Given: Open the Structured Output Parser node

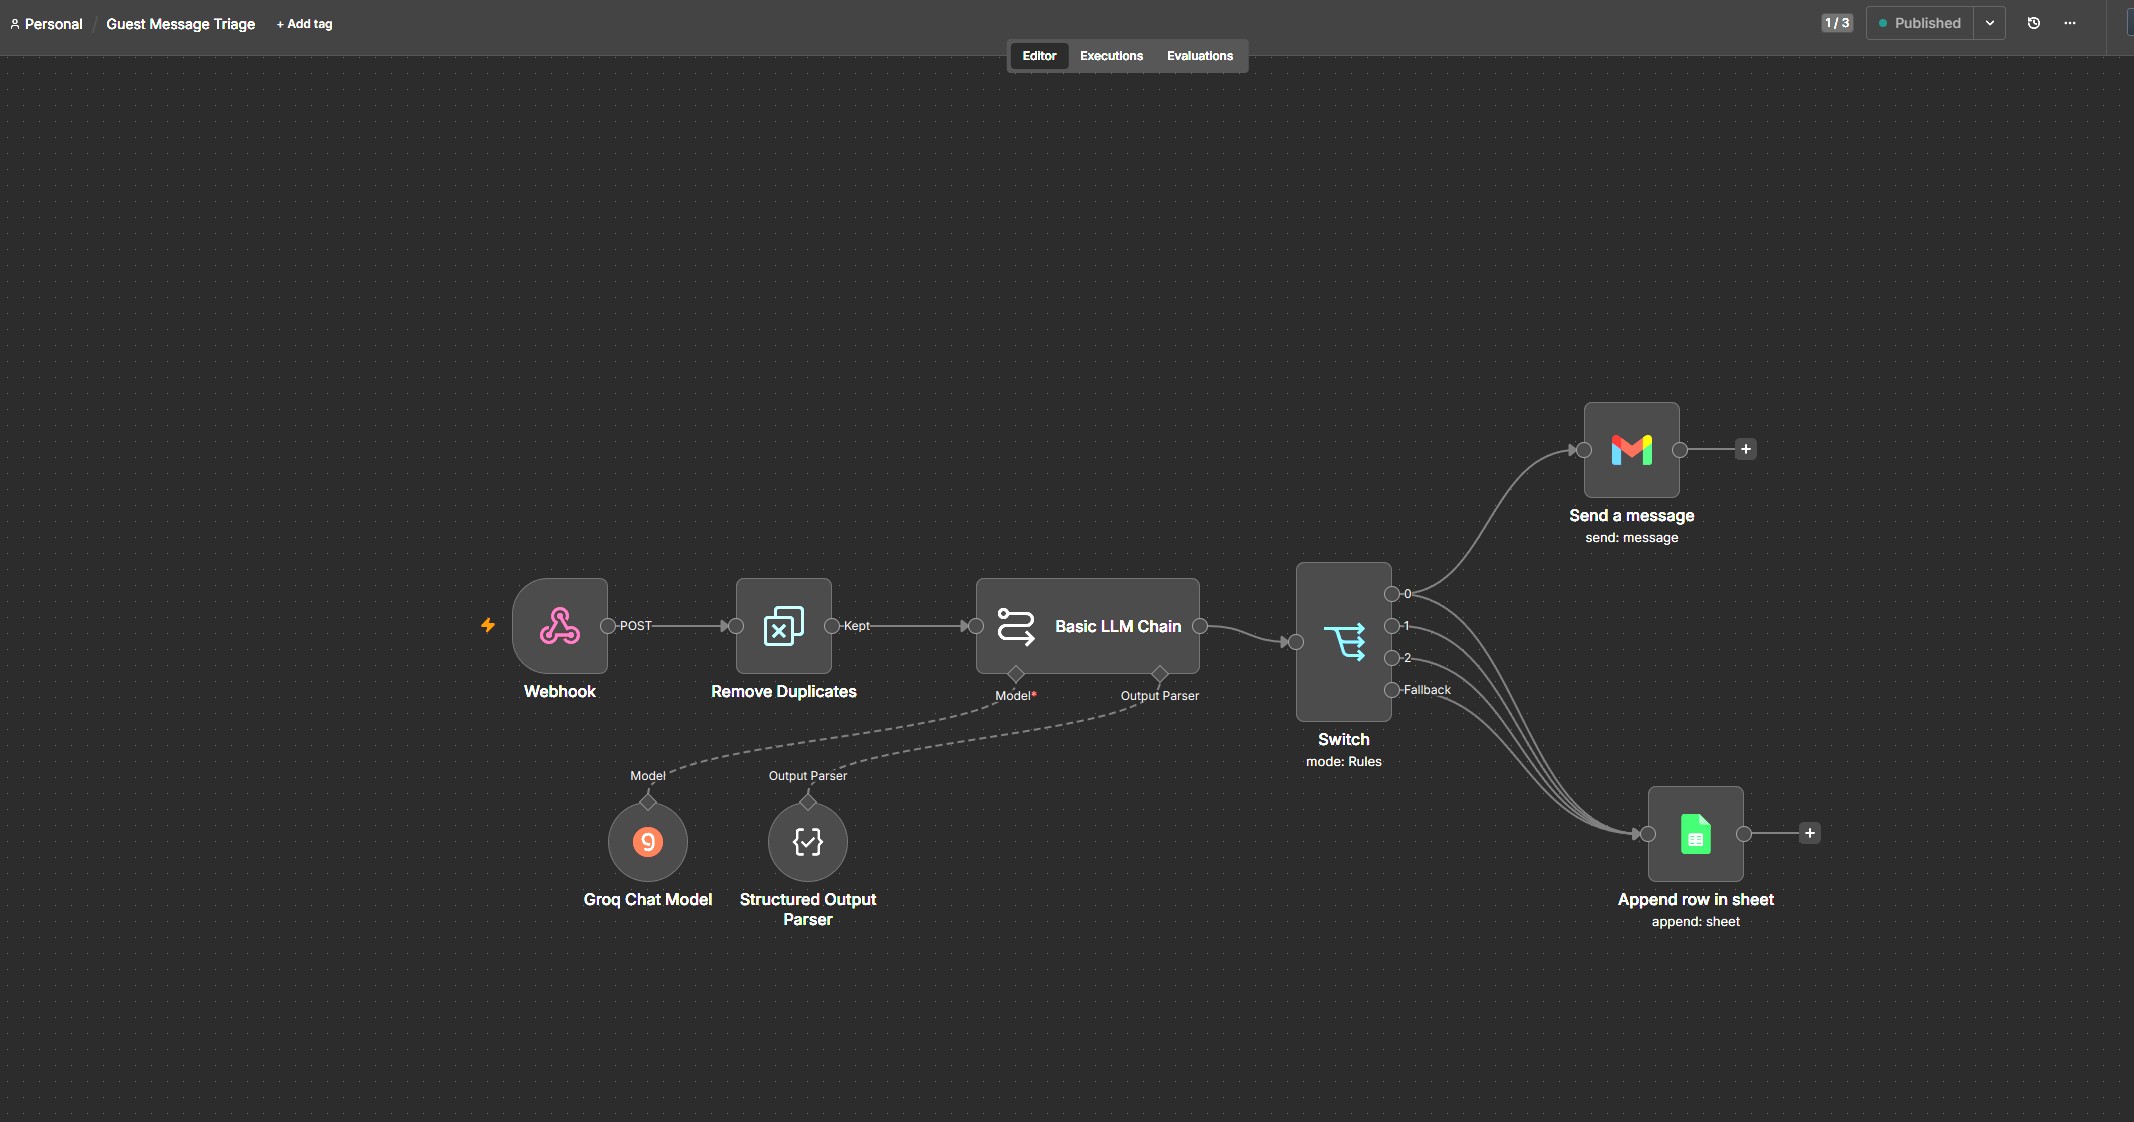Looking at the screenshot, I should [808, 842].
